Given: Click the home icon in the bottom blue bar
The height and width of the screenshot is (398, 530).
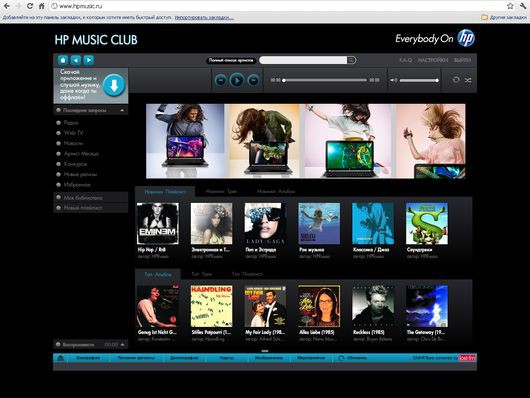Looking at the screenshot, I should tap(61, 358).
